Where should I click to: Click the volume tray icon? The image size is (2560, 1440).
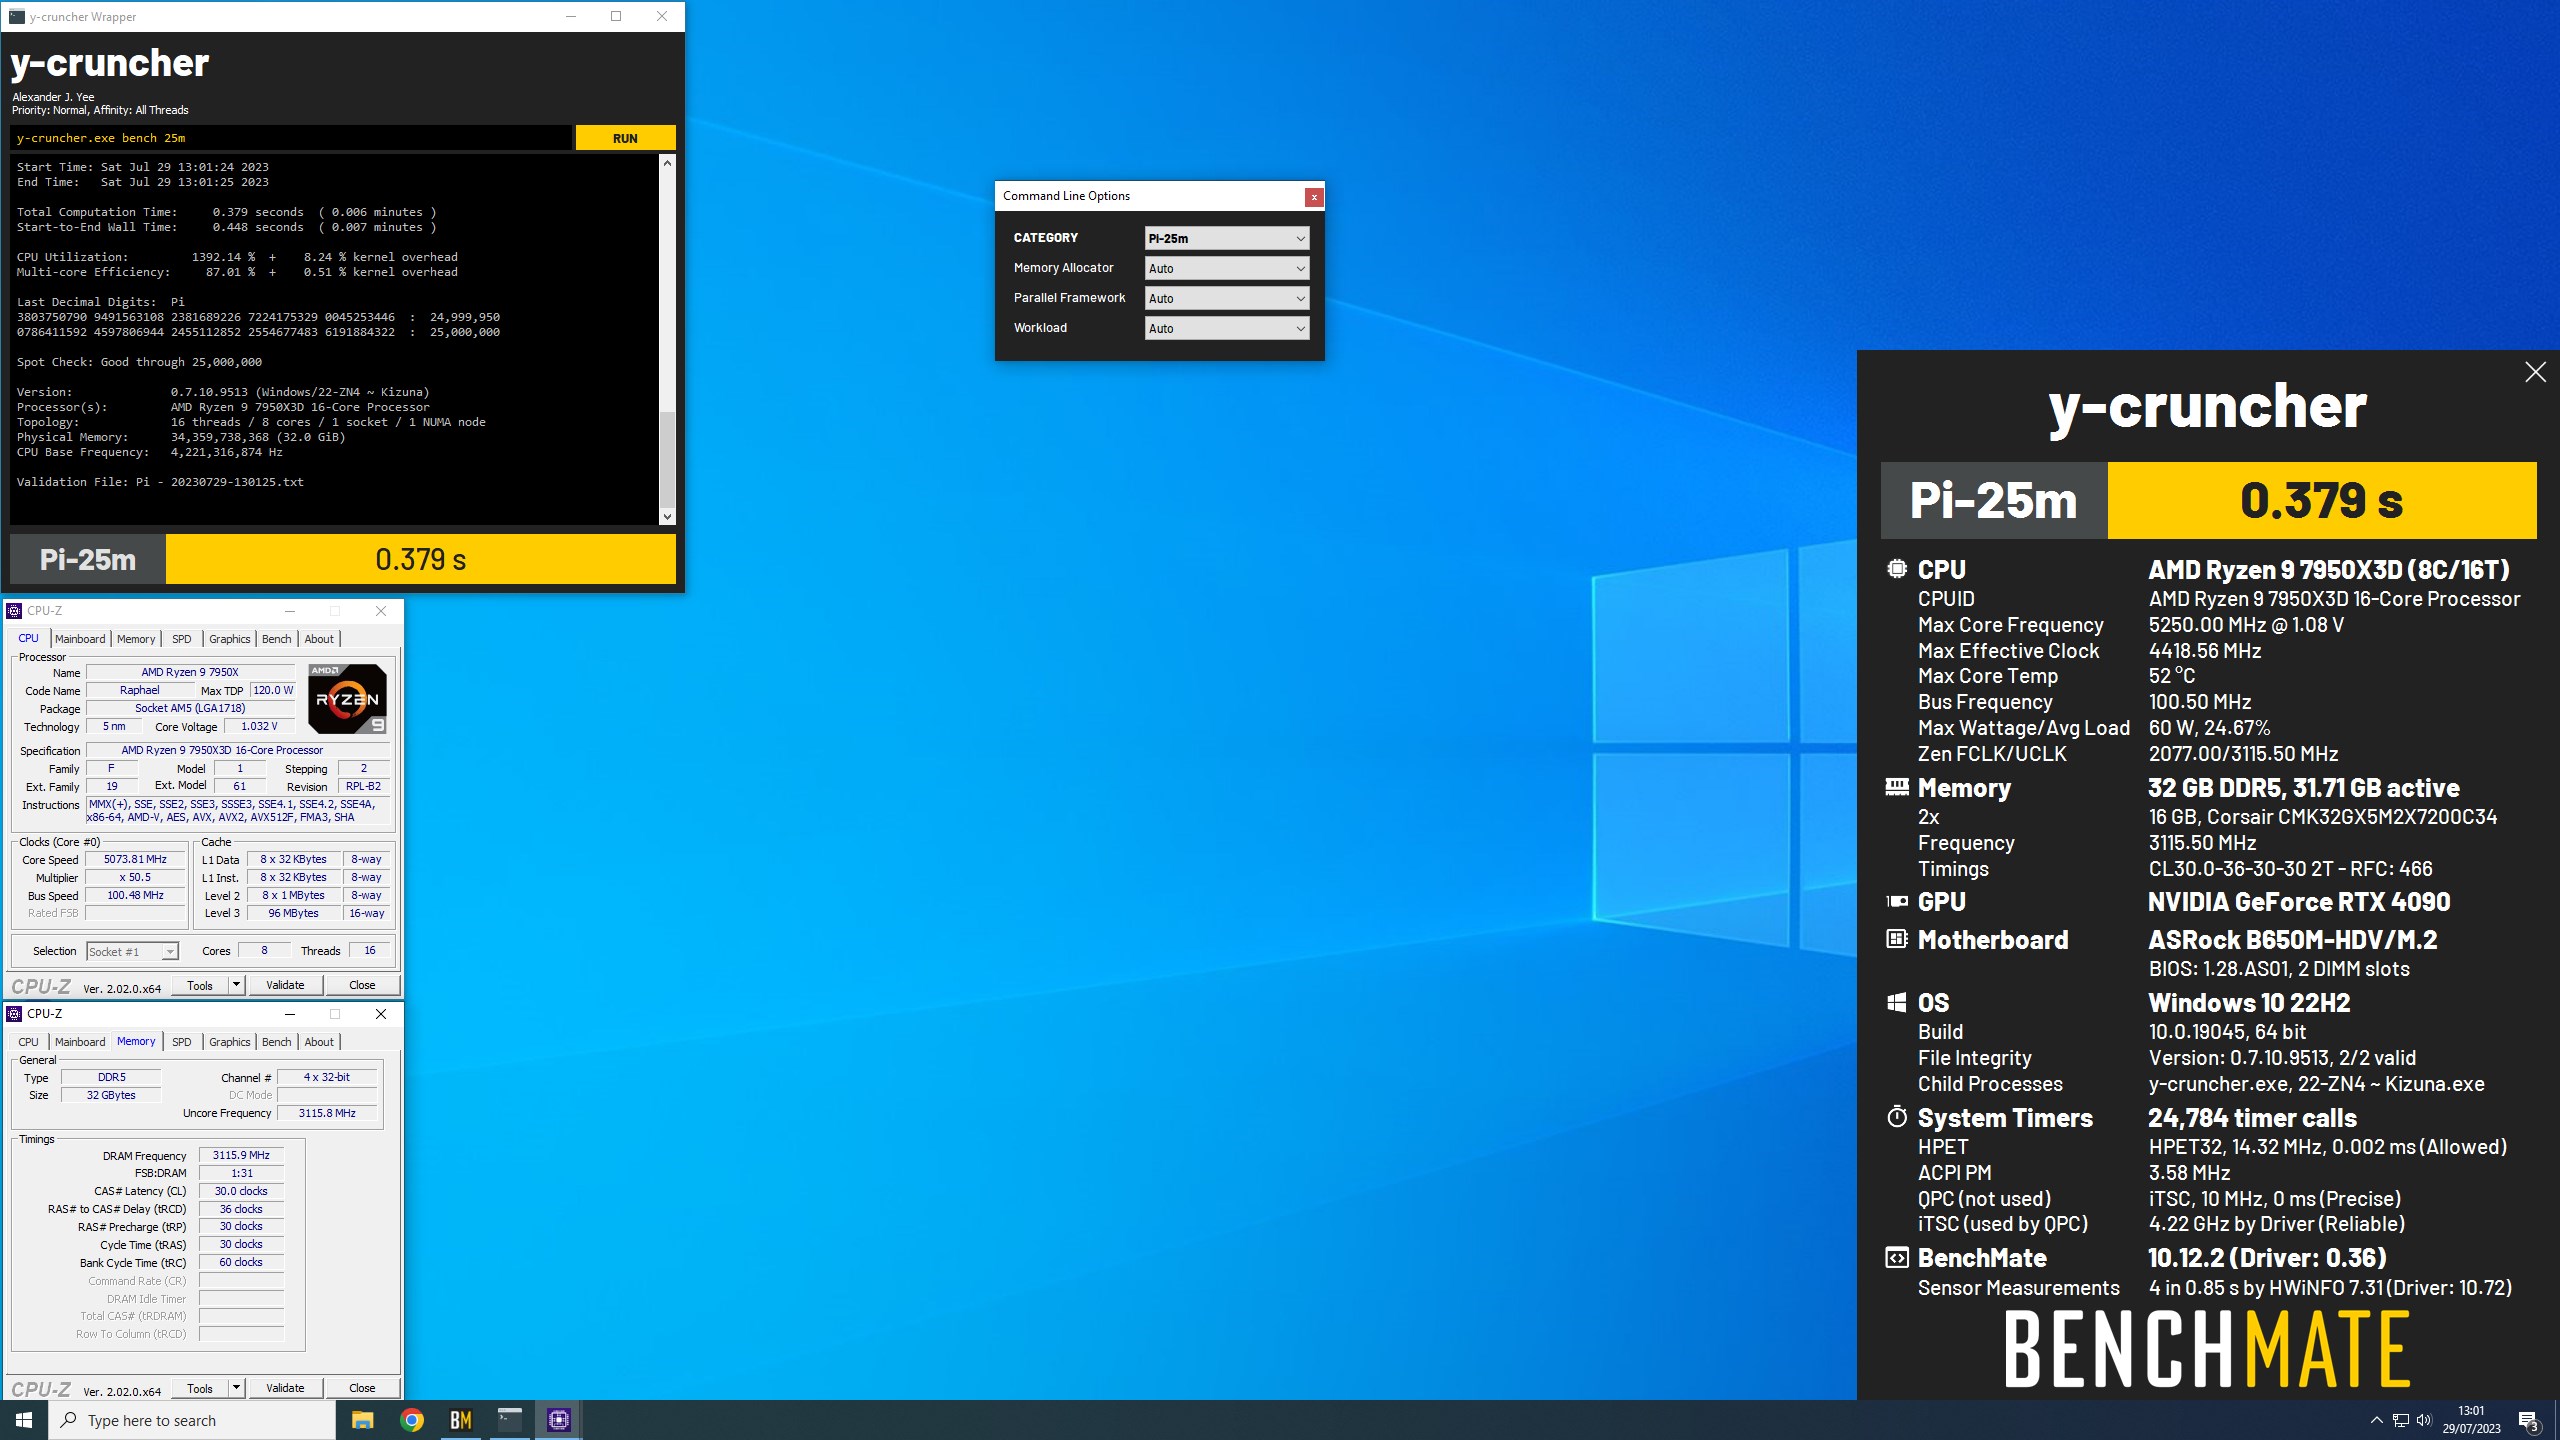point(2424,1420)
